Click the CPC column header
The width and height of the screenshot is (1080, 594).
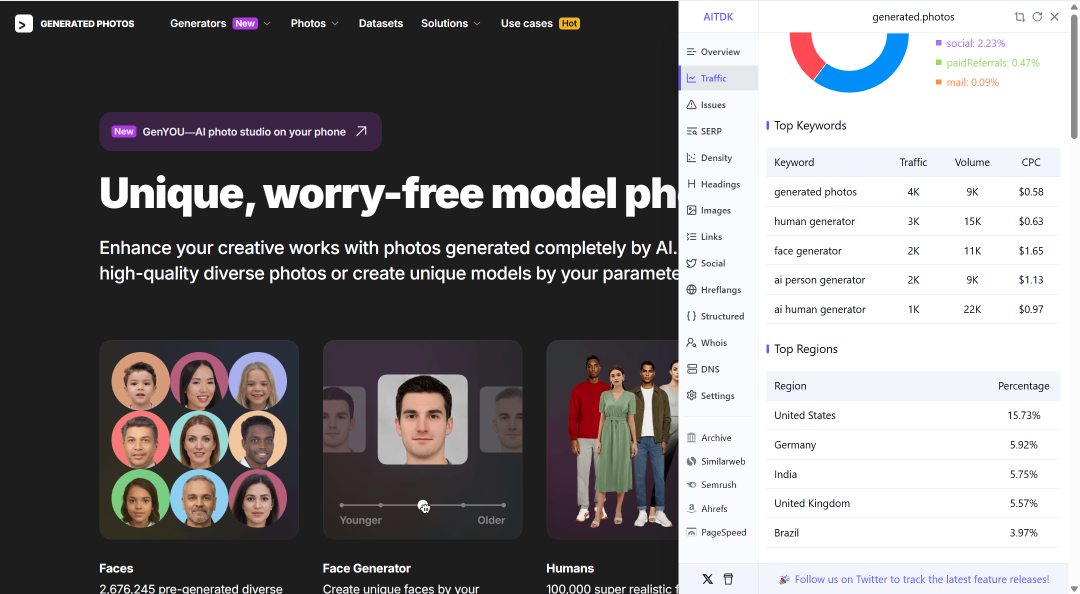coord(1030,162)
